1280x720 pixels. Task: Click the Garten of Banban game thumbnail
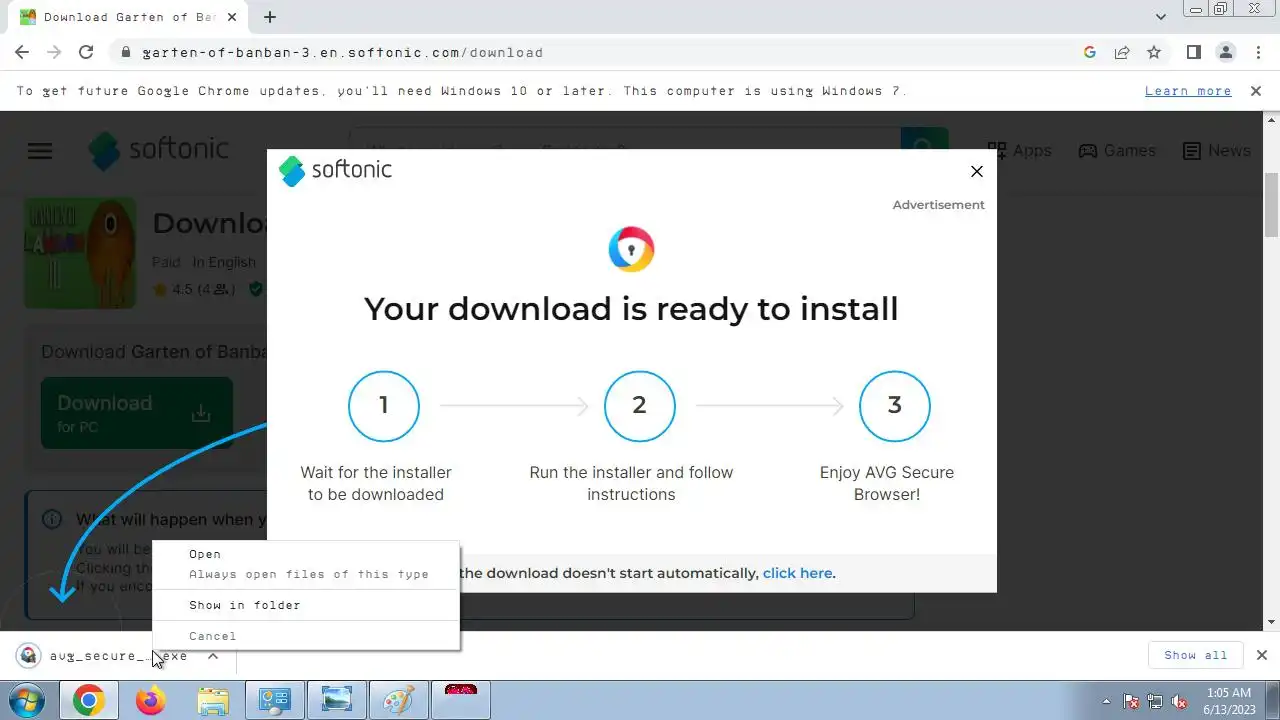point(80,253)
